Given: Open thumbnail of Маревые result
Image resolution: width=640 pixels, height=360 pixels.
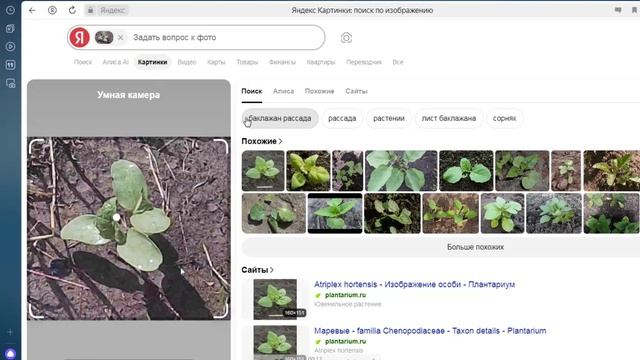Looking at the screenshot, I should tap(275, 342).
